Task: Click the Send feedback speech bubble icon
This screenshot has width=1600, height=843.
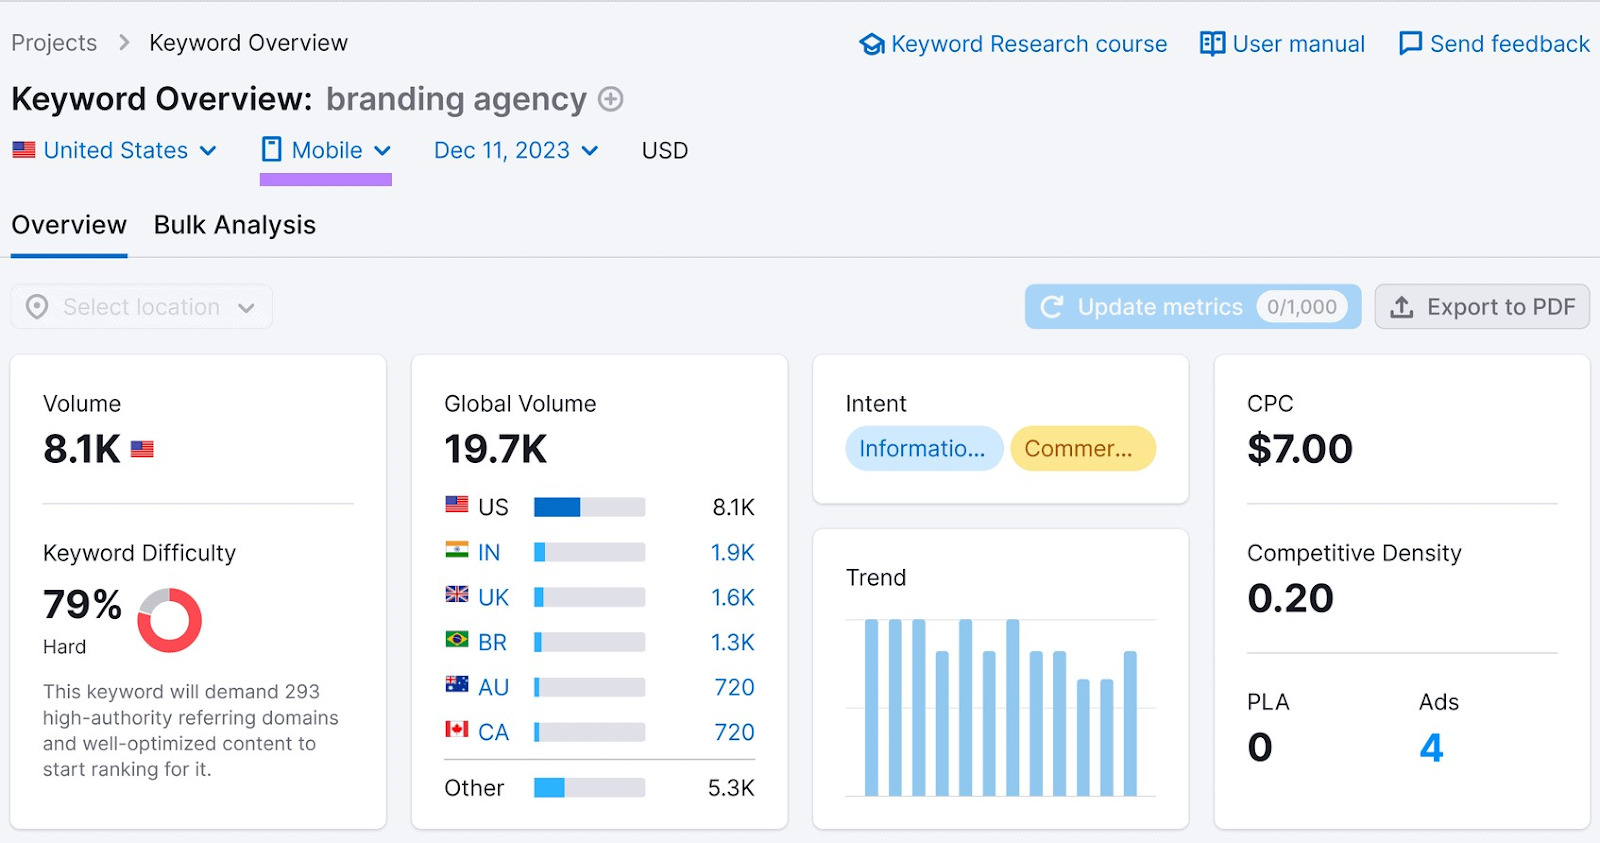Action: pos(1410,44)
